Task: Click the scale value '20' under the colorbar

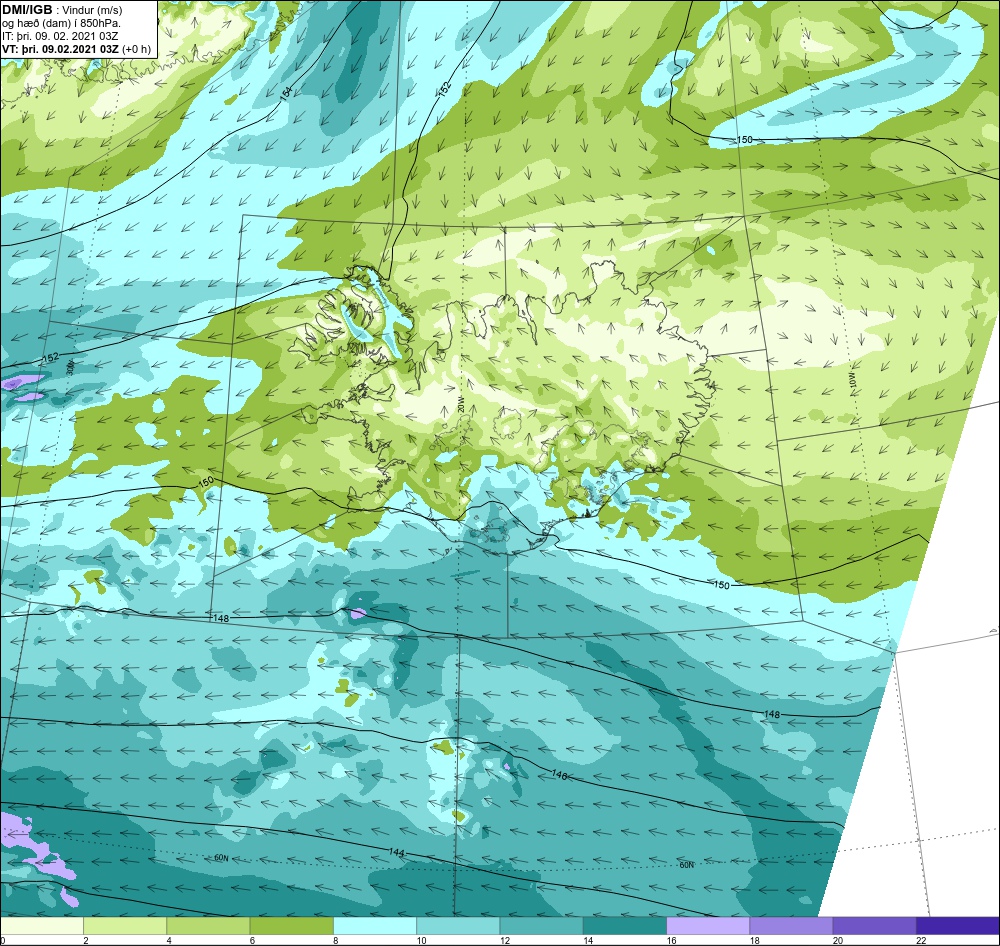Action: 838,940
